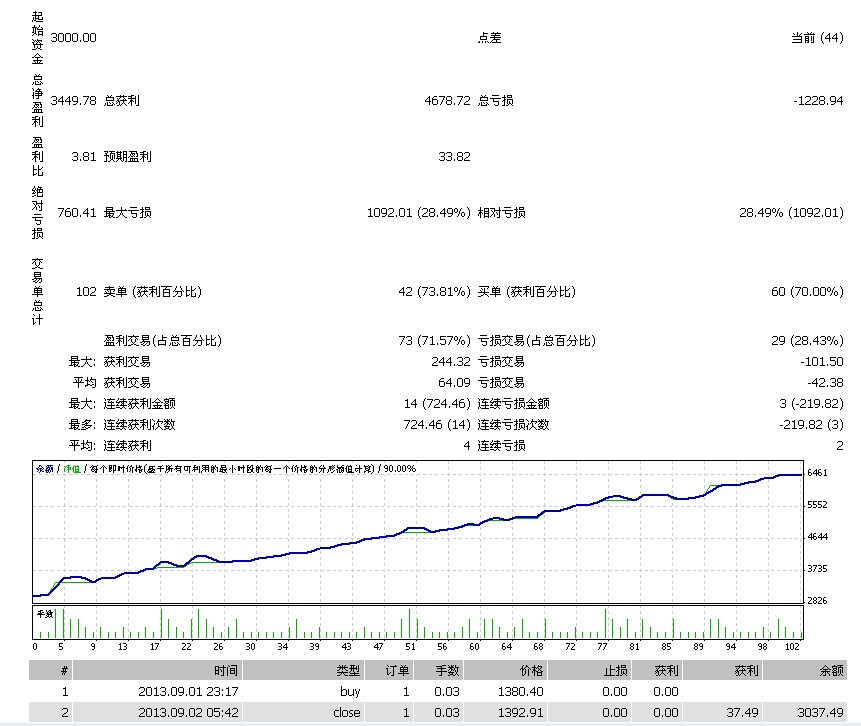Screen dimensions: 861x726
Task: Select the profit factor value 3.81
Action: [x=83, y=157]
